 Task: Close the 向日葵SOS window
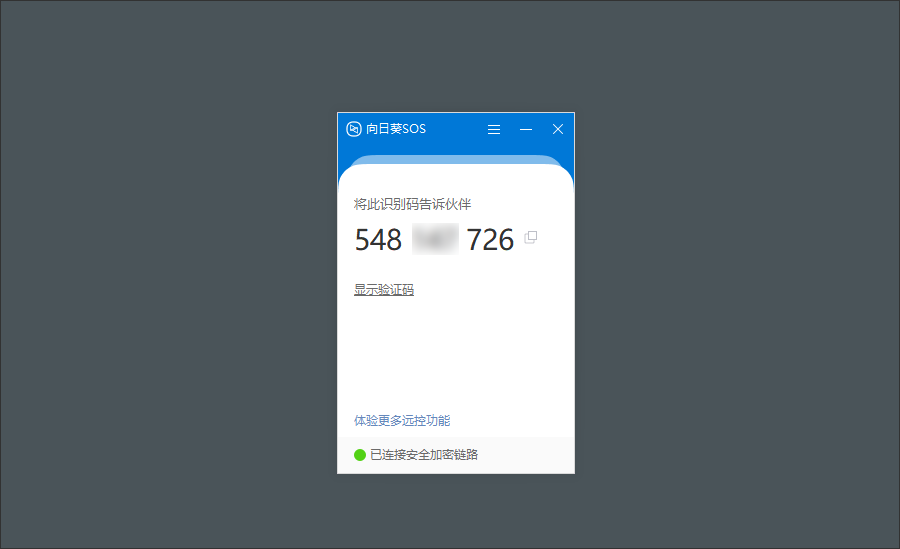pos(557,129)
